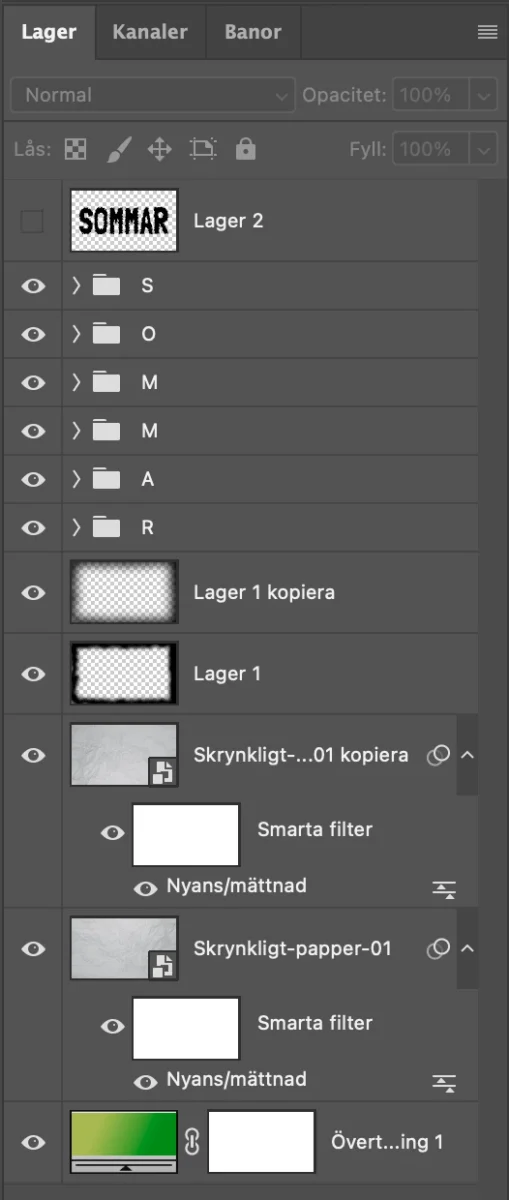Lock position move-arrows icon
The height and width of the screenshot is (1200, 509).
pyautogui.click(x=160, y=150)
